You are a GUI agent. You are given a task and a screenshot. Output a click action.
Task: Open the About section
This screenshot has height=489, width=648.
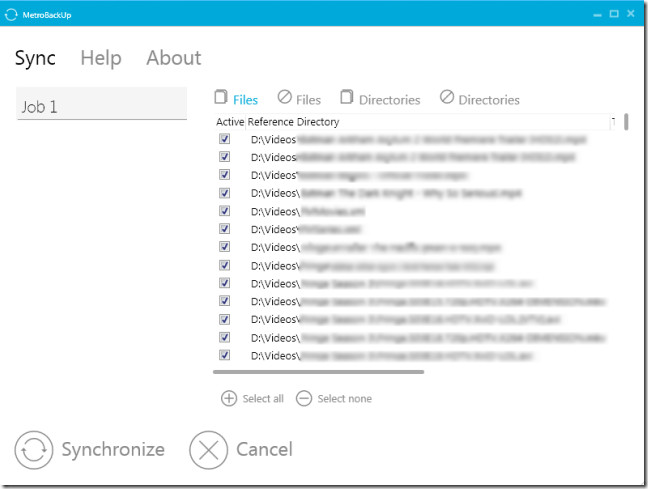(x=174, y=58)
